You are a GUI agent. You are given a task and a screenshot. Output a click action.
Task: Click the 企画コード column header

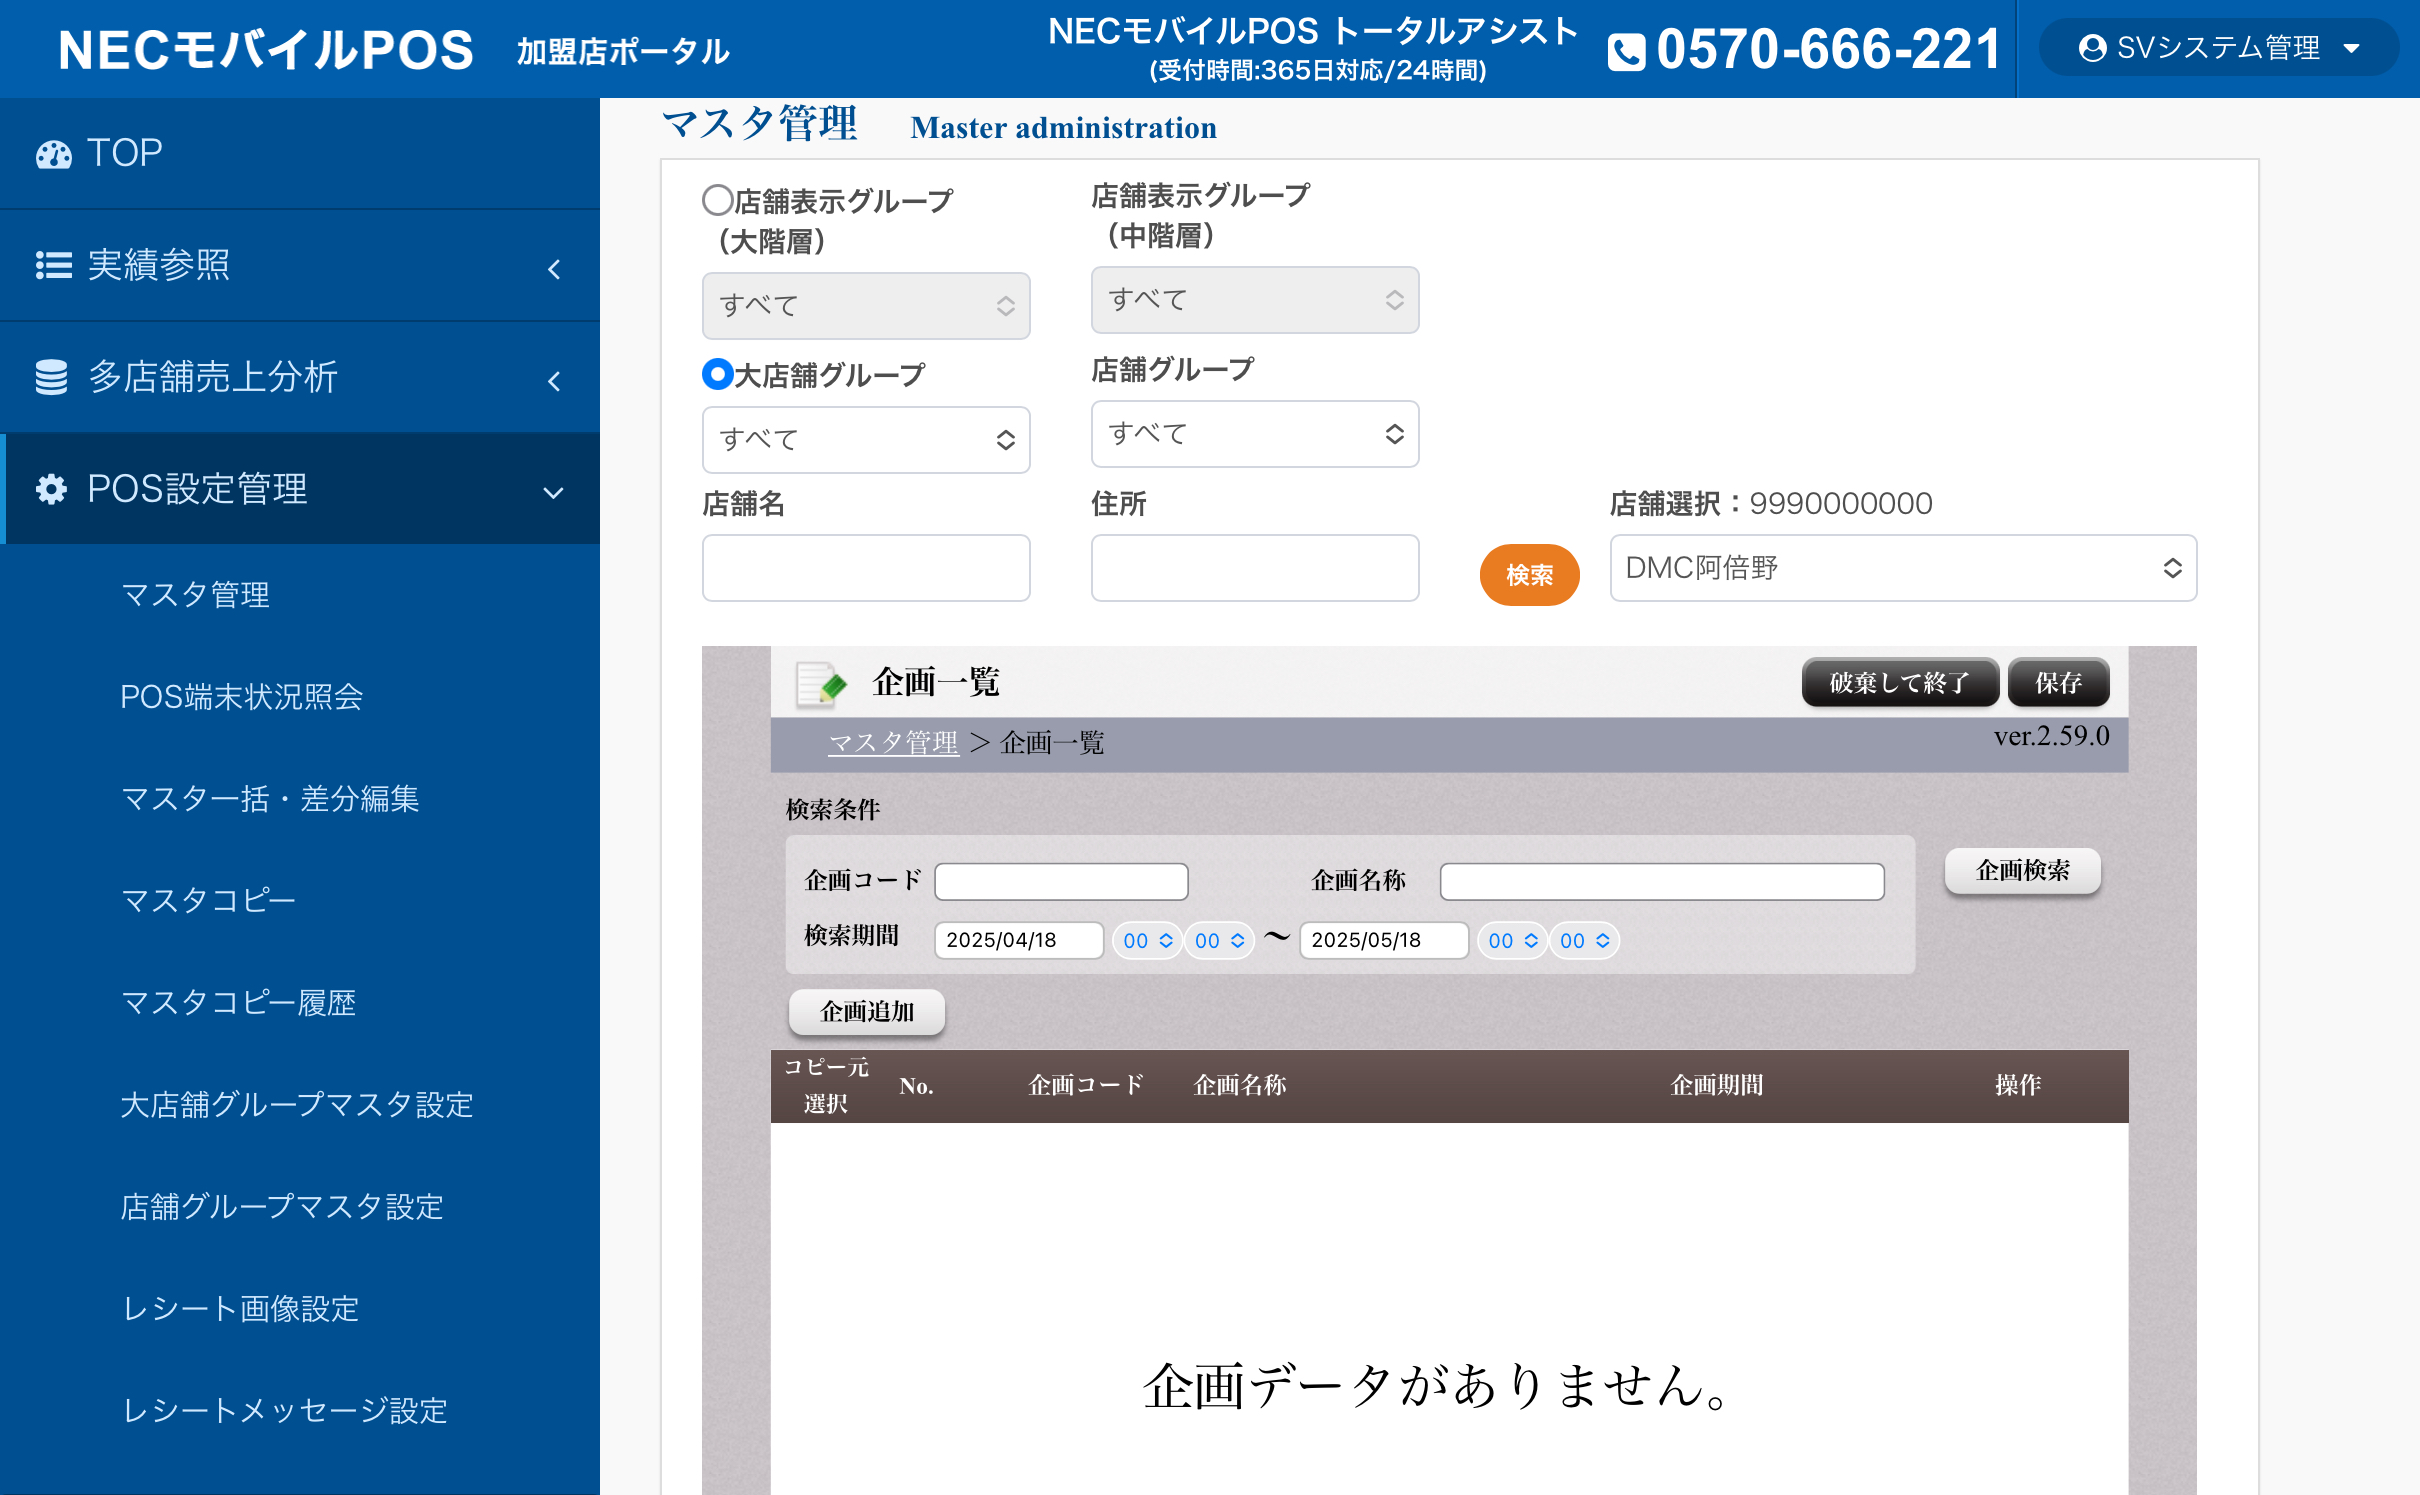1086,1085
